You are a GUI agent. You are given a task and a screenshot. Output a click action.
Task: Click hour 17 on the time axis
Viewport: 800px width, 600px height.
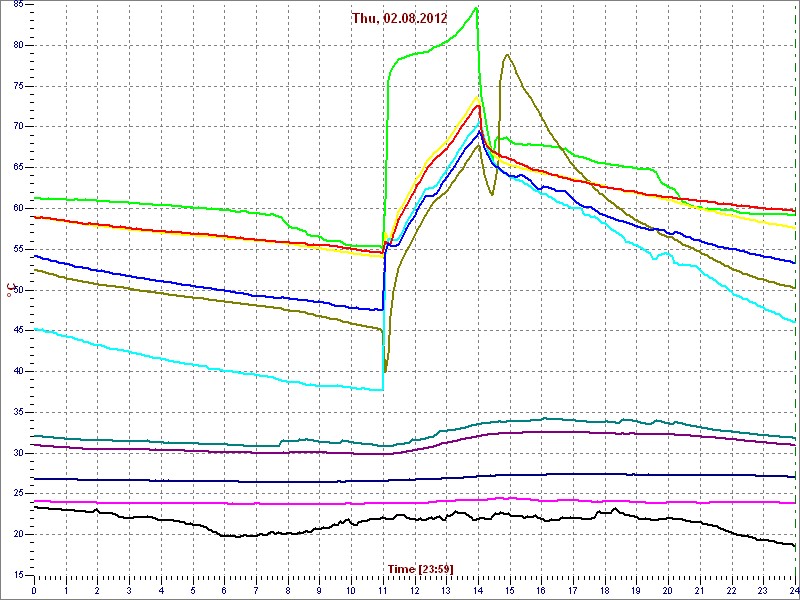pos(573,590)
